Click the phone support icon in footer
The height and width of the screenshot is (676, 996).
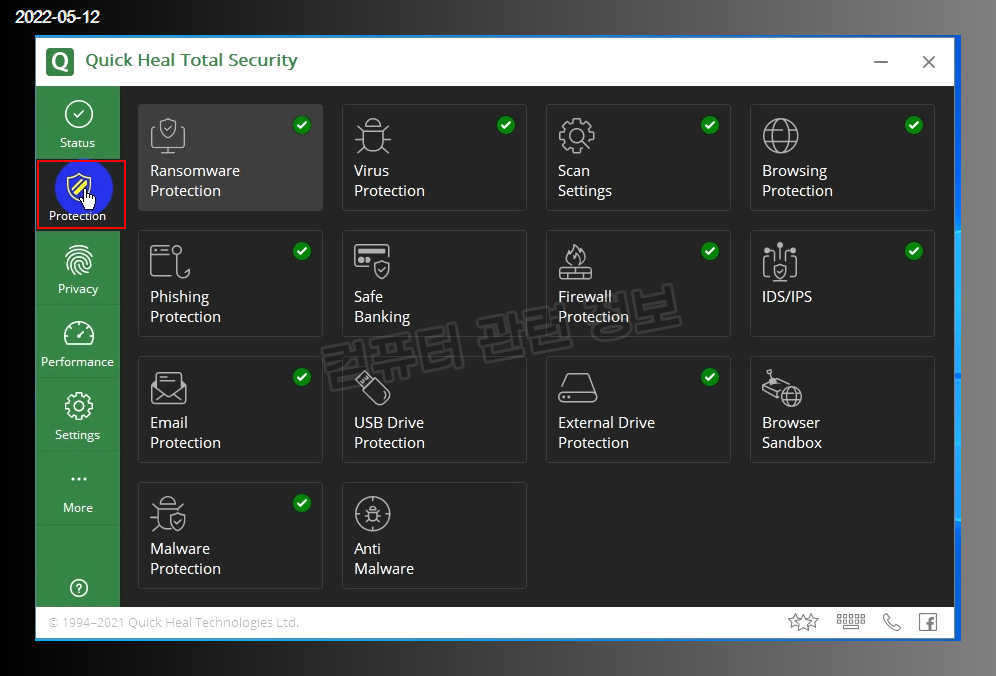coord(892,622)
